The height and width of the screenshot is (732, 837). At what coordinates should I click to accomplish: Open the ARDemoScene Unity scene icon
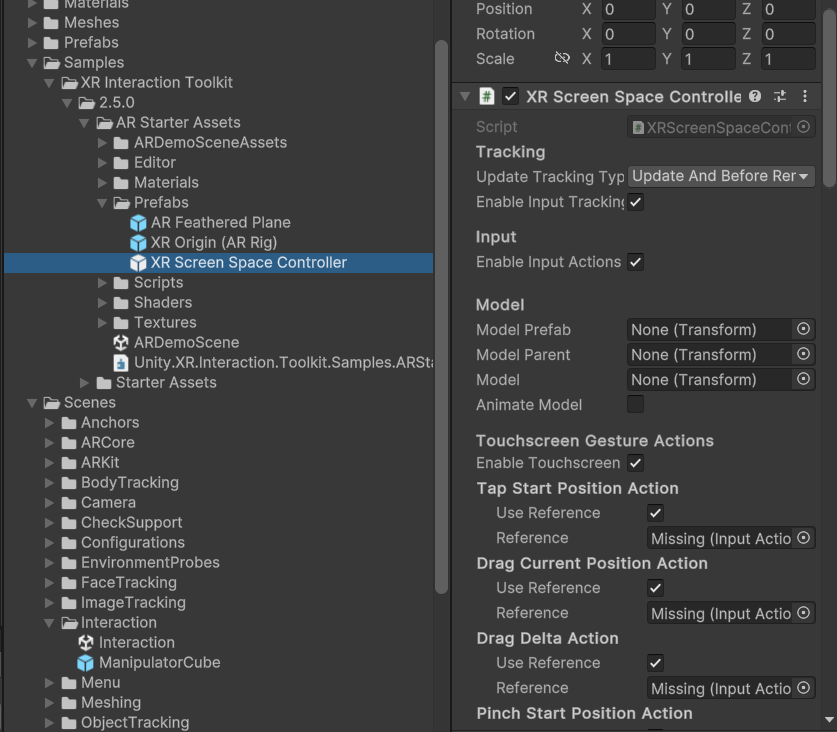121,343
